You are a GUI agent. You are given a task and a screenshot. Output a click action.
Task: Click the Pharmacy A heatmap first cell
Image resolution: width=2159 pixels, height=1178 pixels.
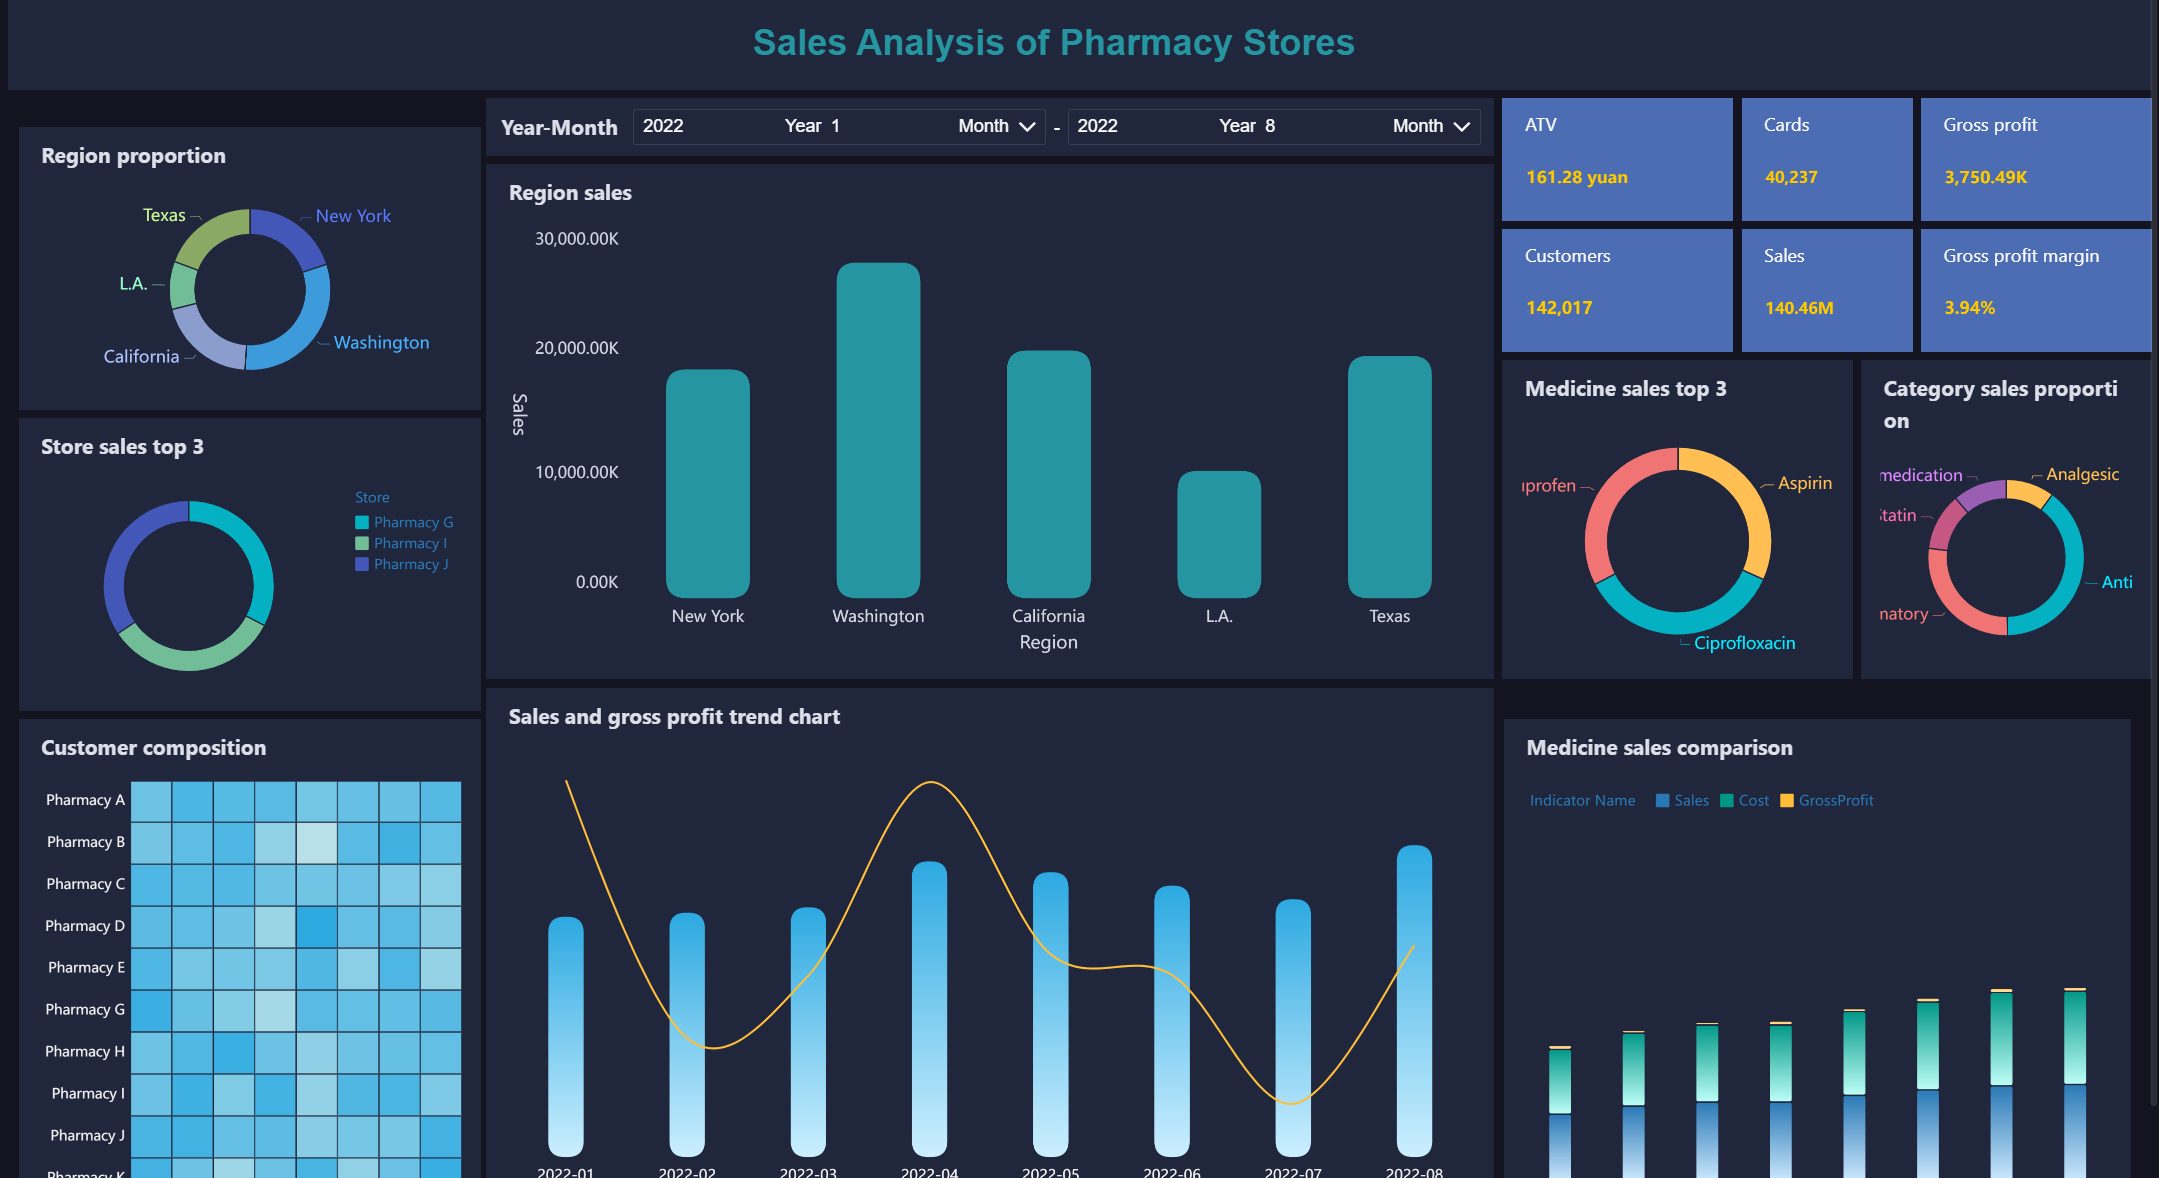tap(151, 801)
